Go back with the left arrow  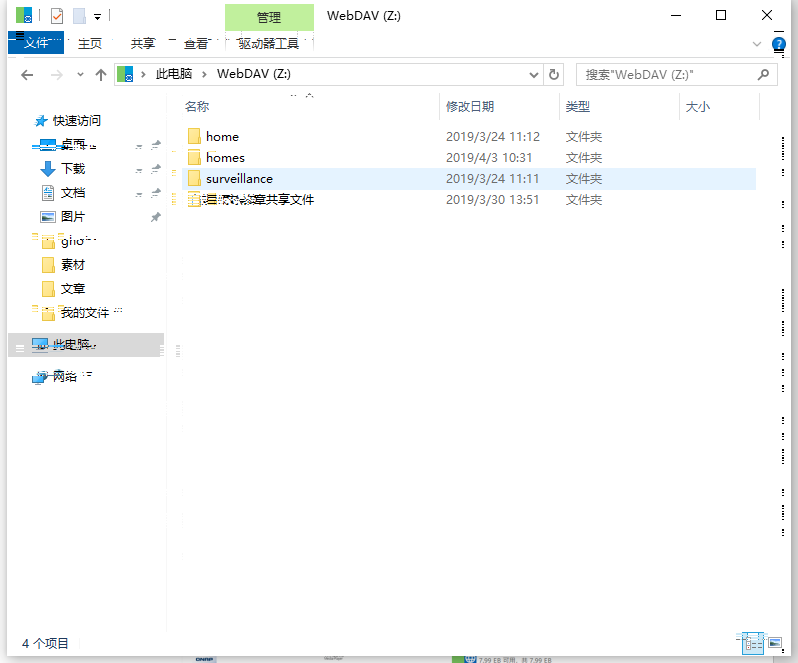click(27, 75)
